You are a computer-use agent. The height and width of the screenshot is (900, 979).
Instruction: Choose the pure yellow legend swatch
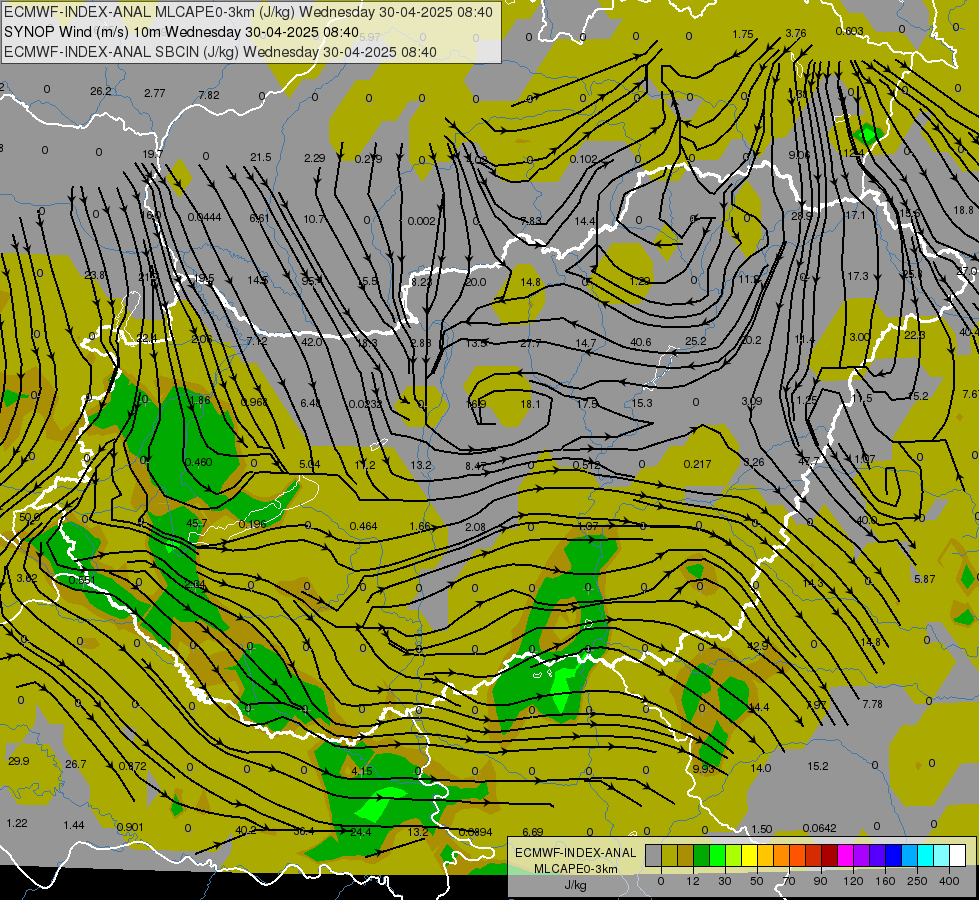749,856
